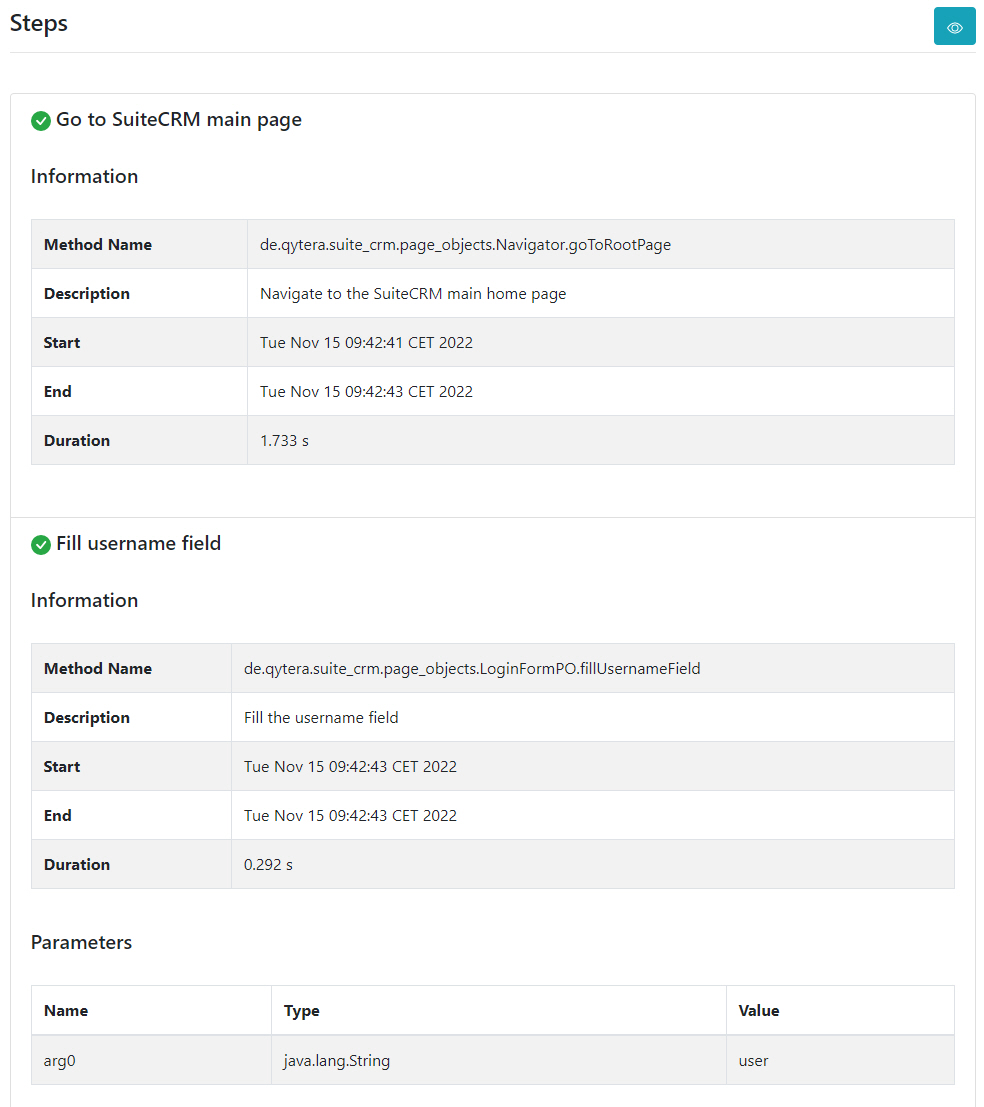Click green check icon for Fill username field
Viewport: 984px width, 1107px height.
(41, 544)
